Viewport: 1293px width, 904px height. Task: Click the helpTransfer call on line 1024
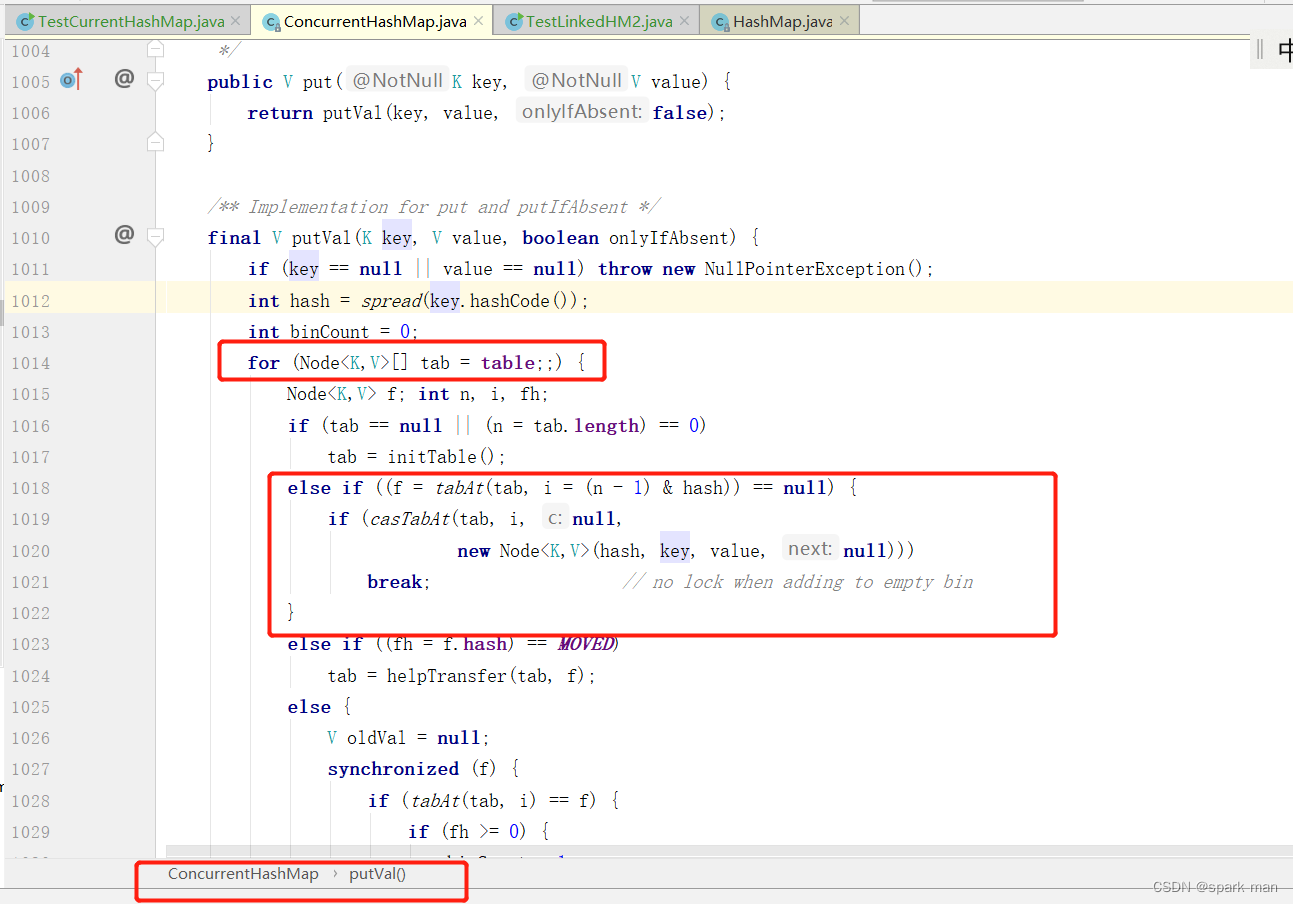click(x=448, y=676)
